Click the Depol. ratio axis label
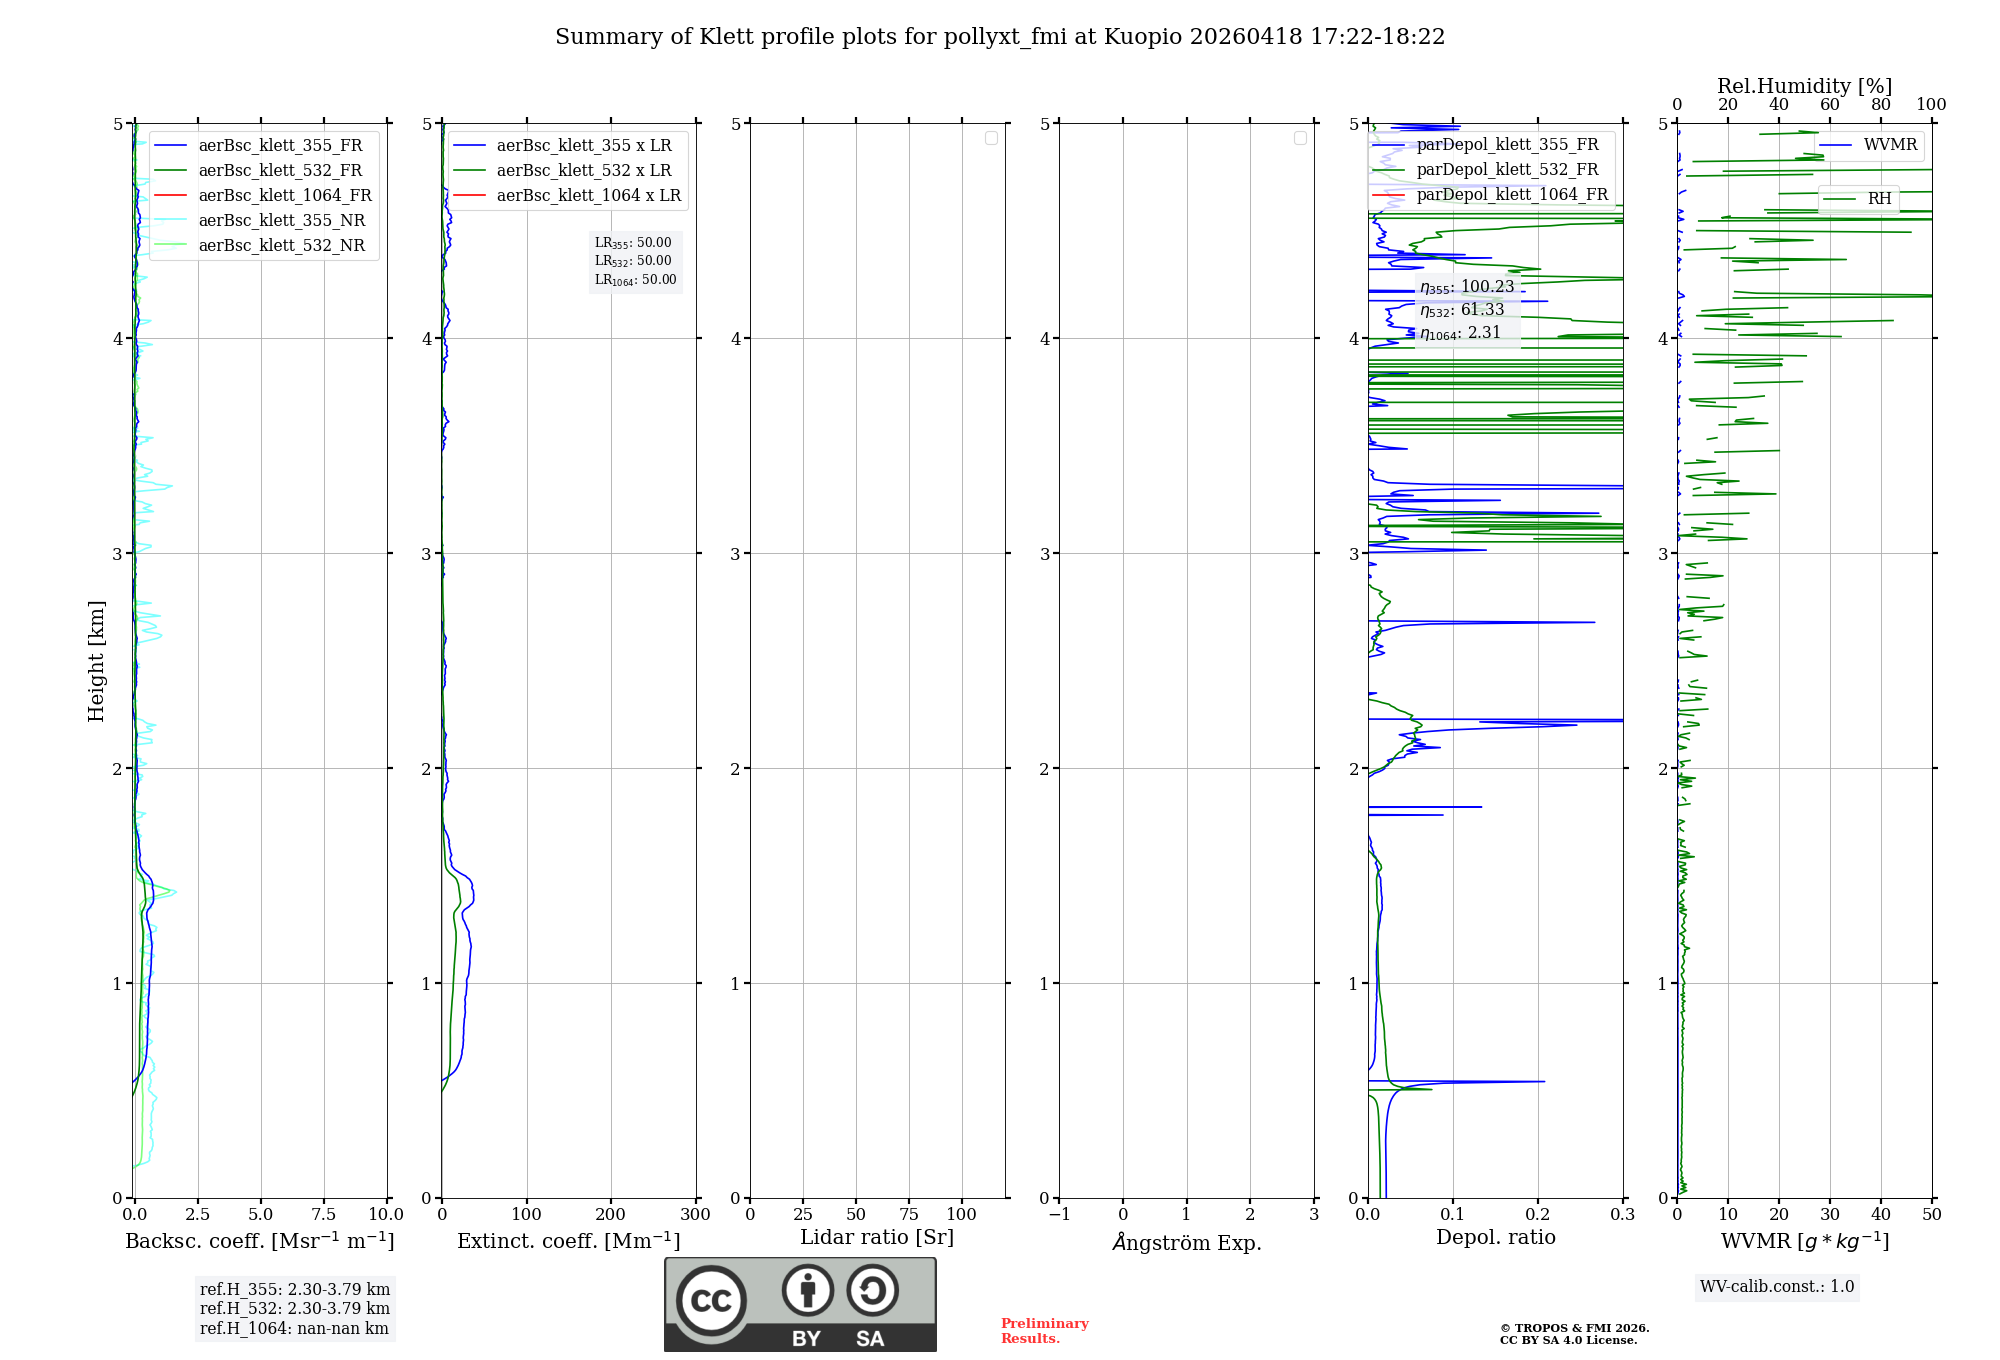 (x=1495, y=1238)
